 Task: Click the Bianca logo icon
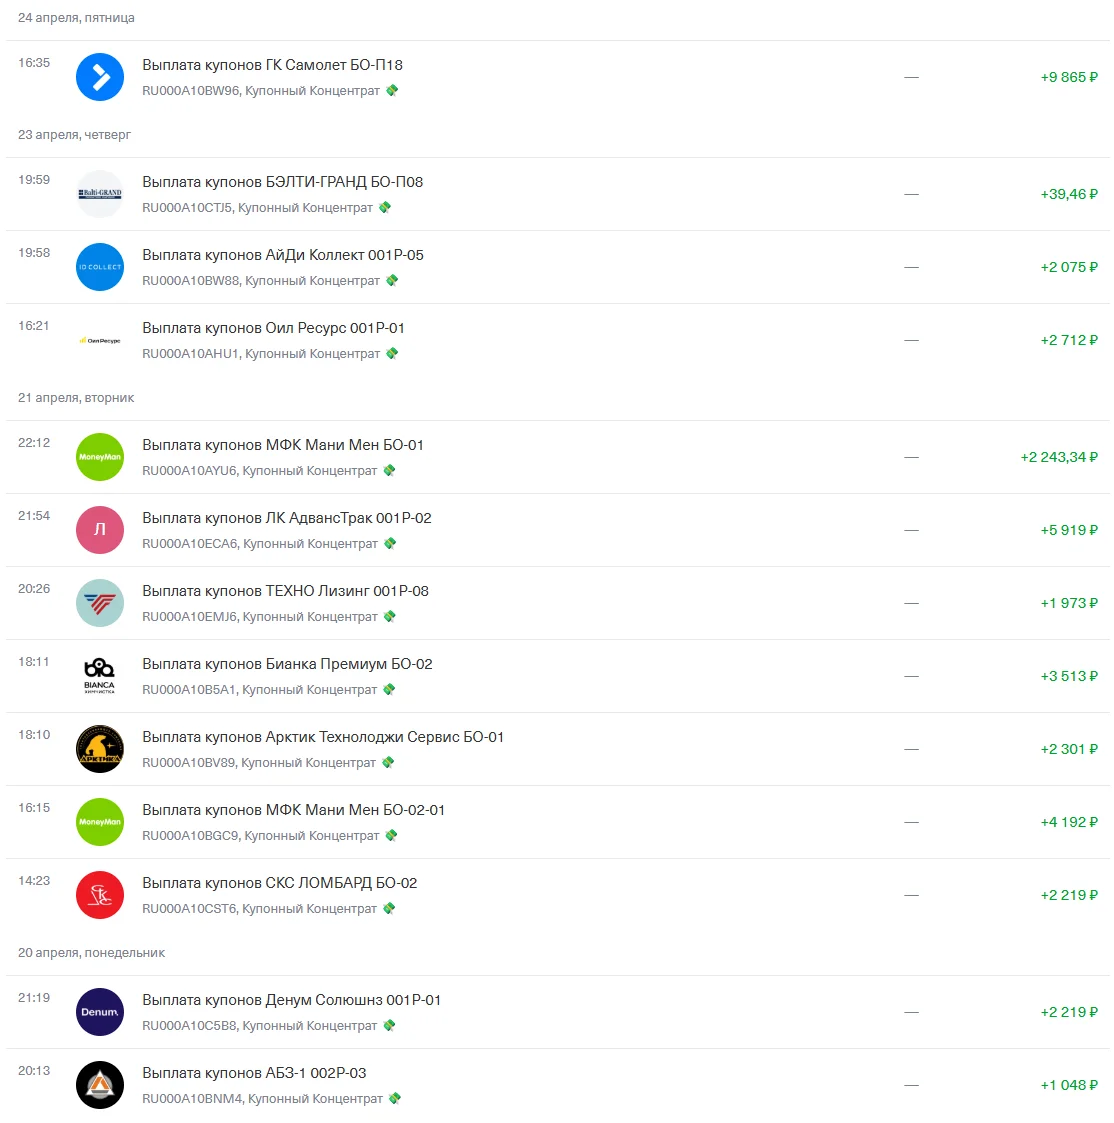(x=100, y=676)
